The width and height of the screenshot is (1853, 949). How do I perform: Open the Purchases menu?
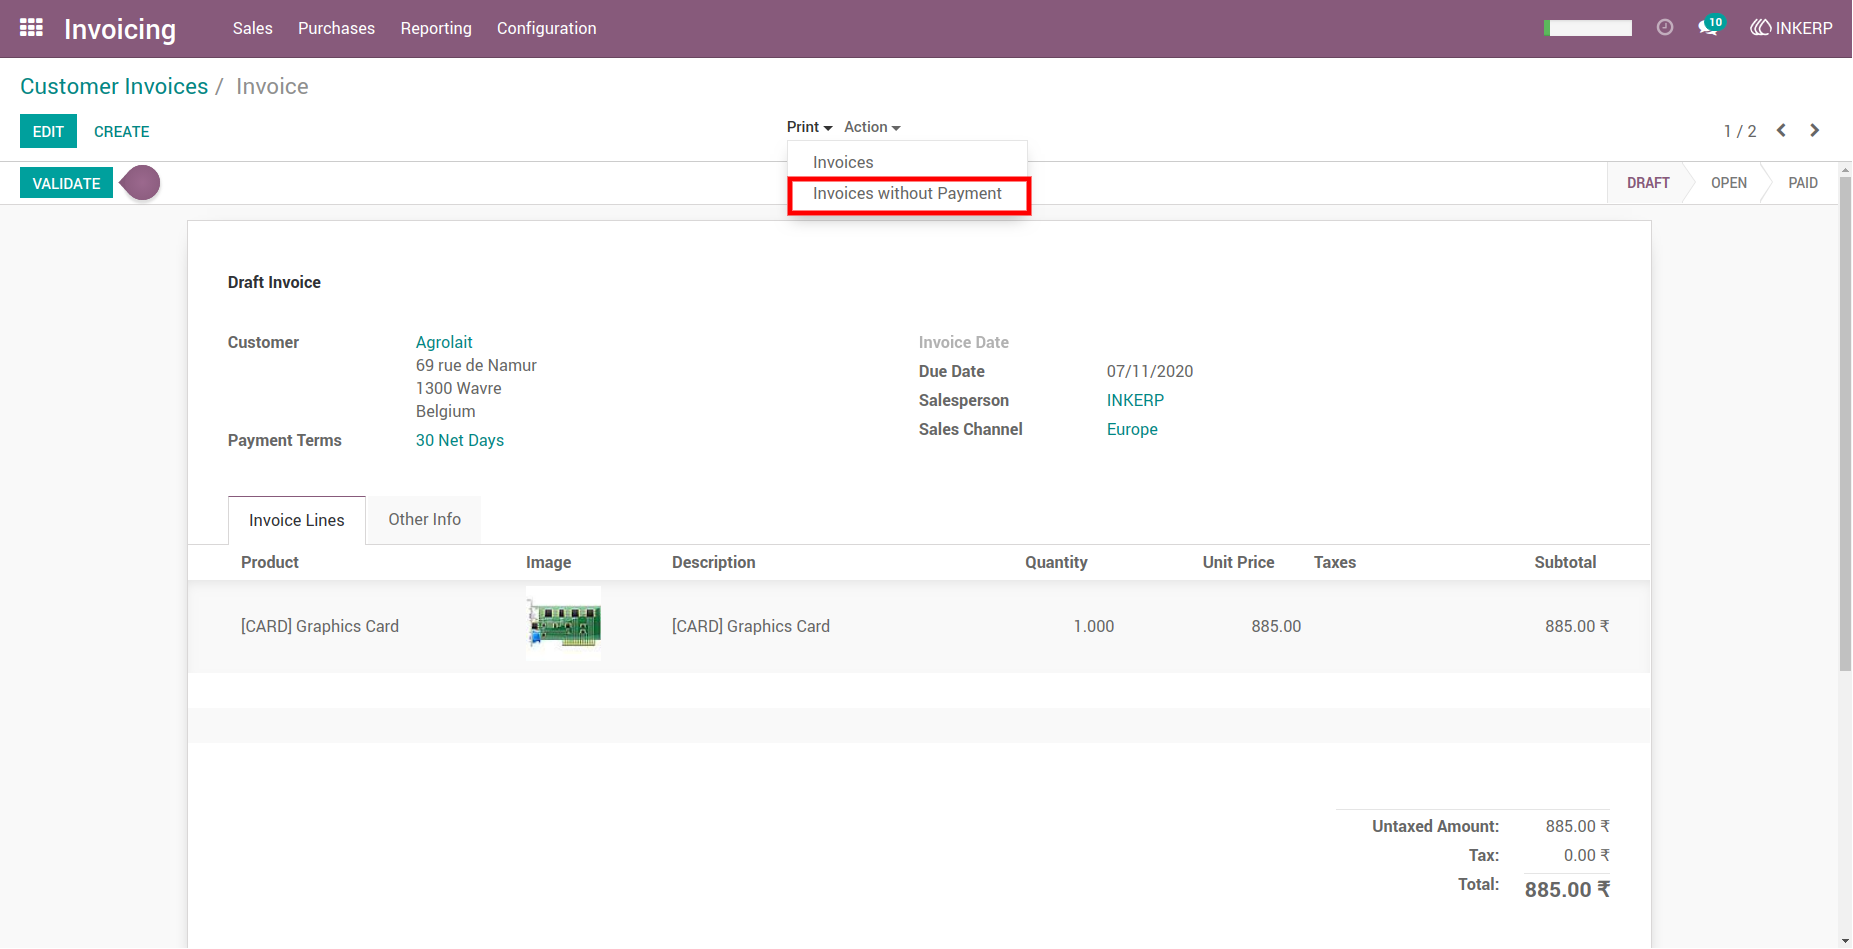click(x=336, y=28)
